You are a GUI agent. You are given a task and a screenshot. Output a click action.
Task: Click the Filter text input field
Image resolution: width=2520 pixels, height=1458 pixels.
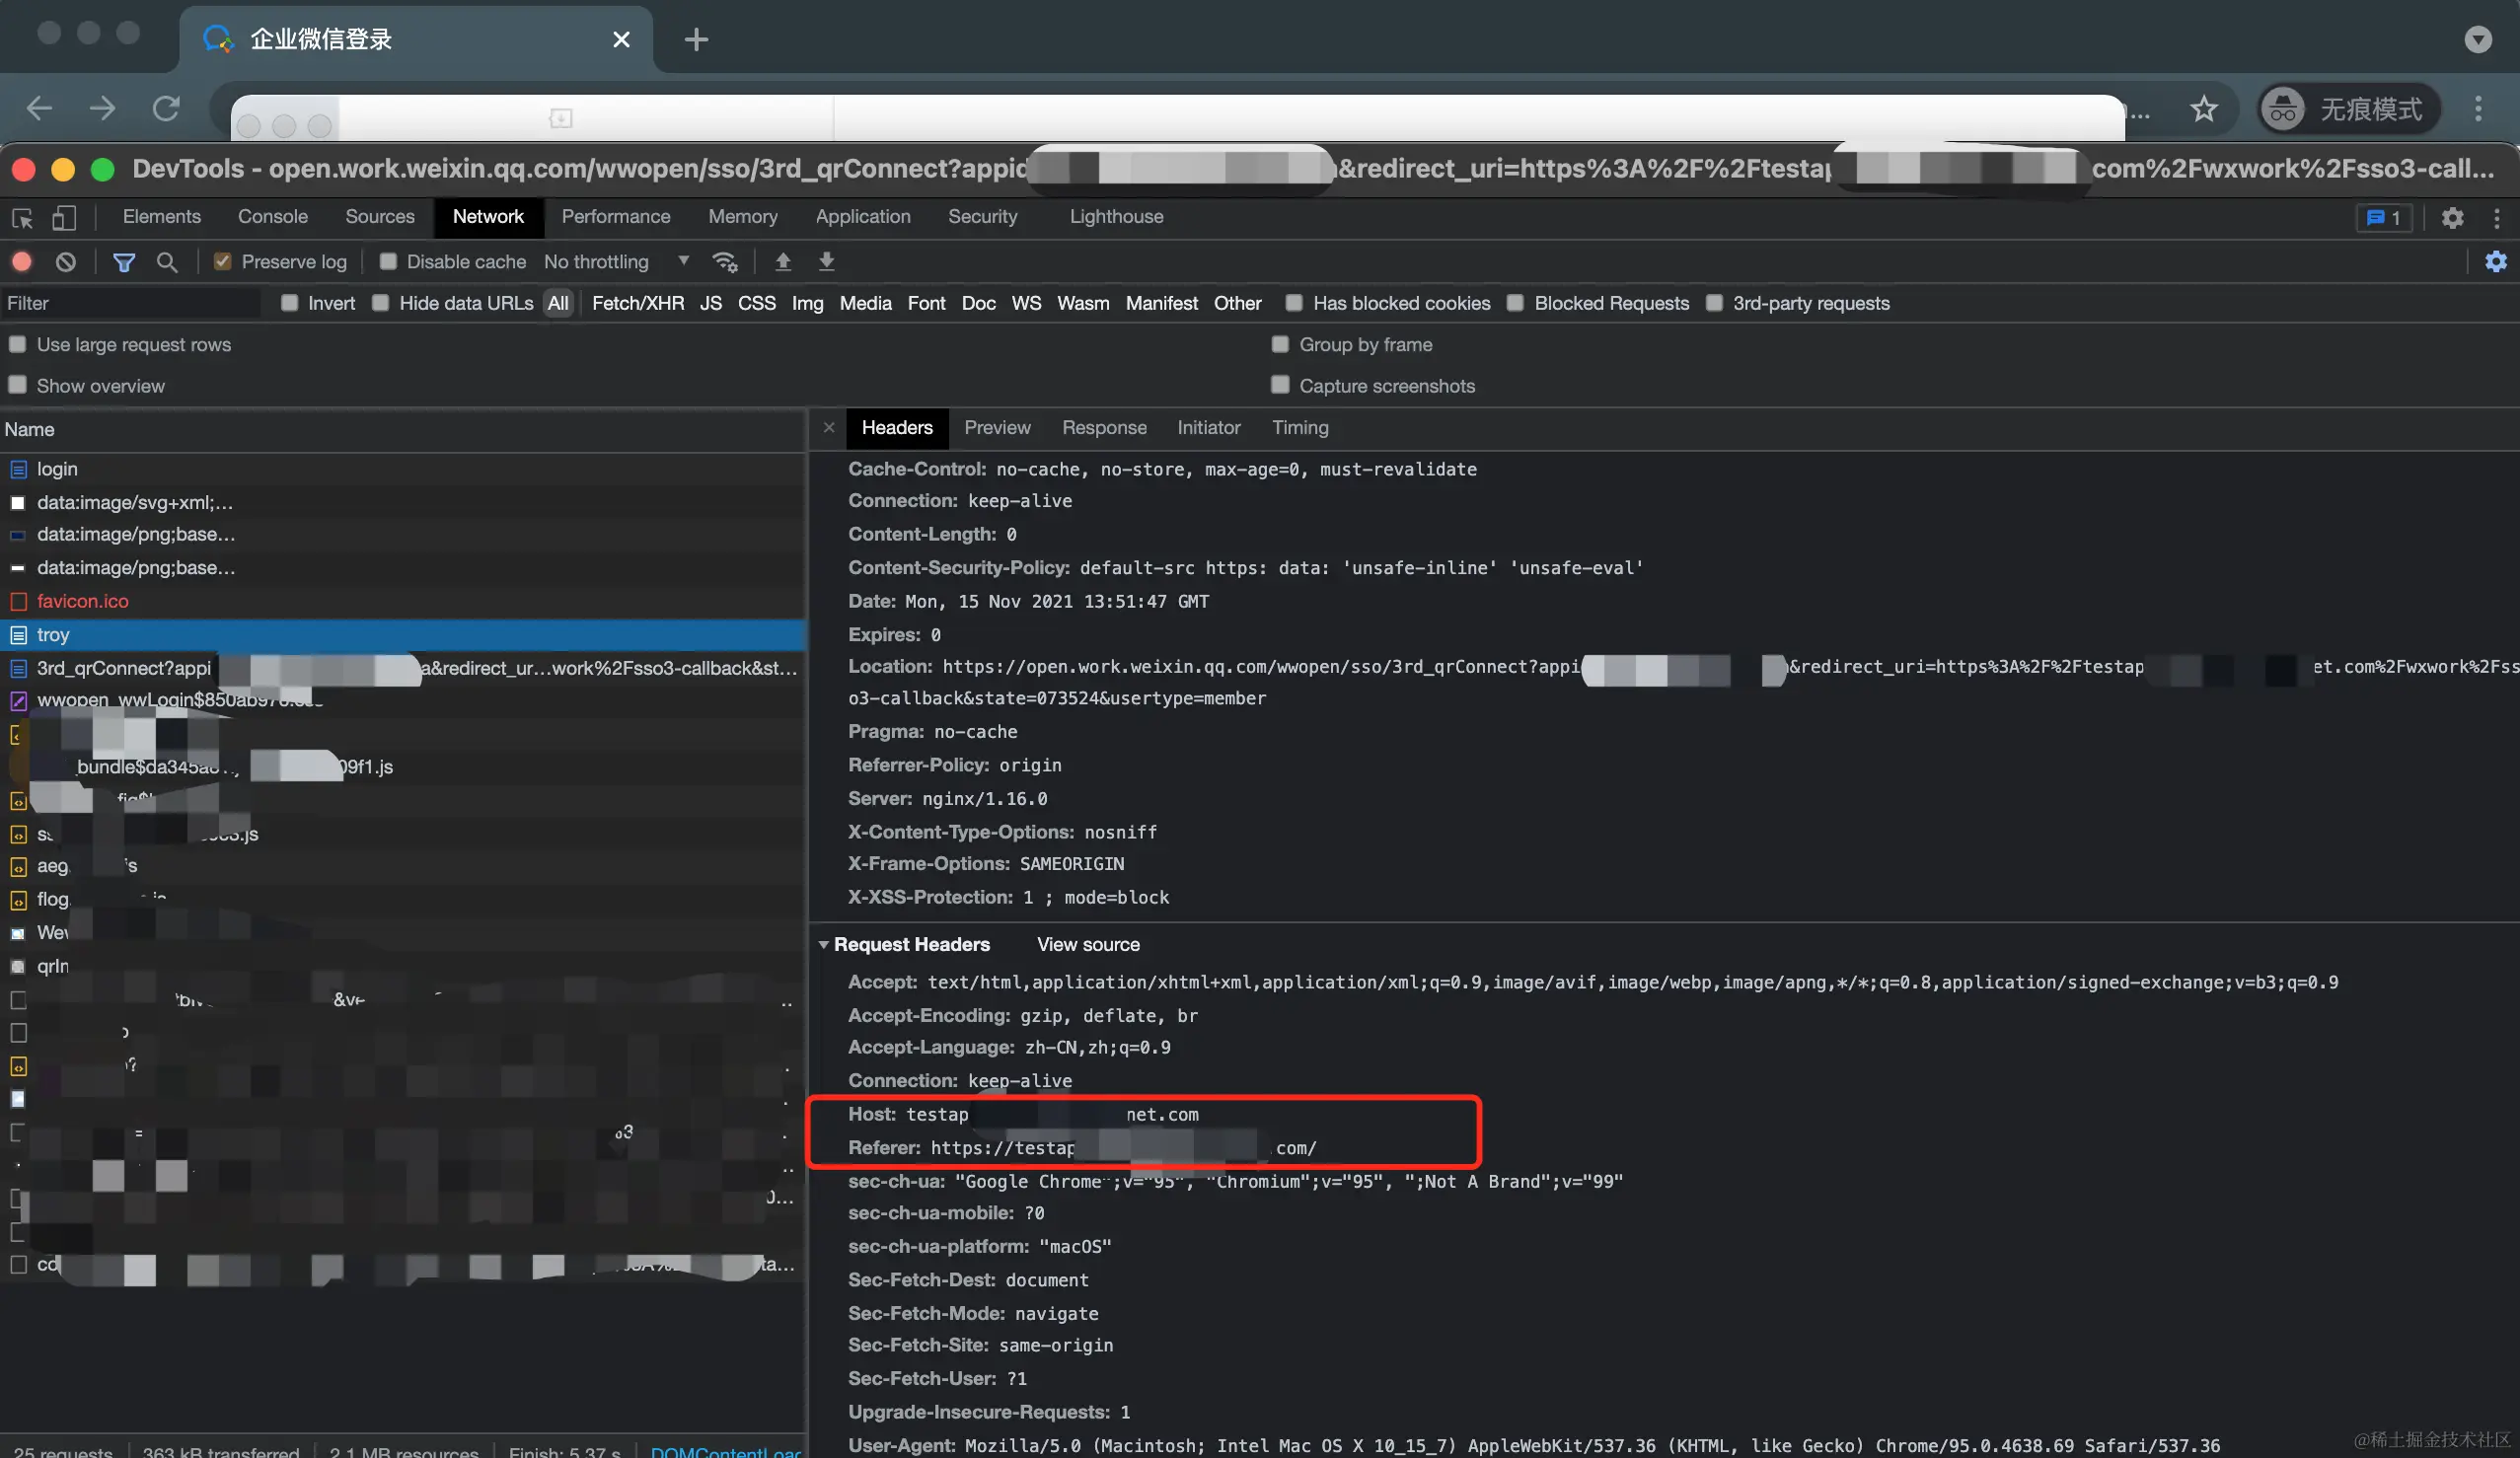[130, 303]
